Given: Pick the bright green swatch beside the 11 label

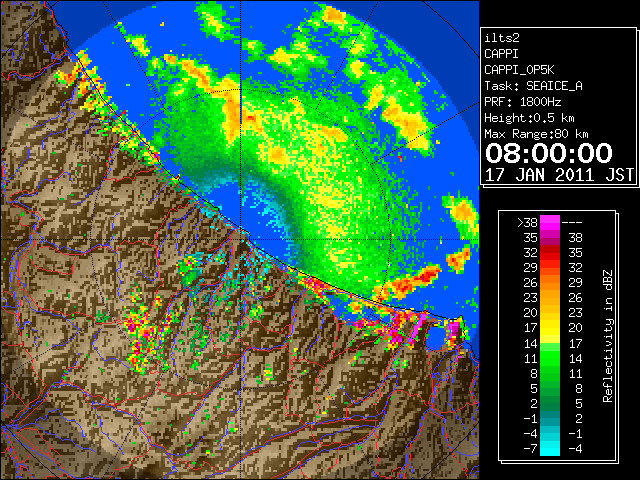Looking at the screenshot, I should point(550,358).
